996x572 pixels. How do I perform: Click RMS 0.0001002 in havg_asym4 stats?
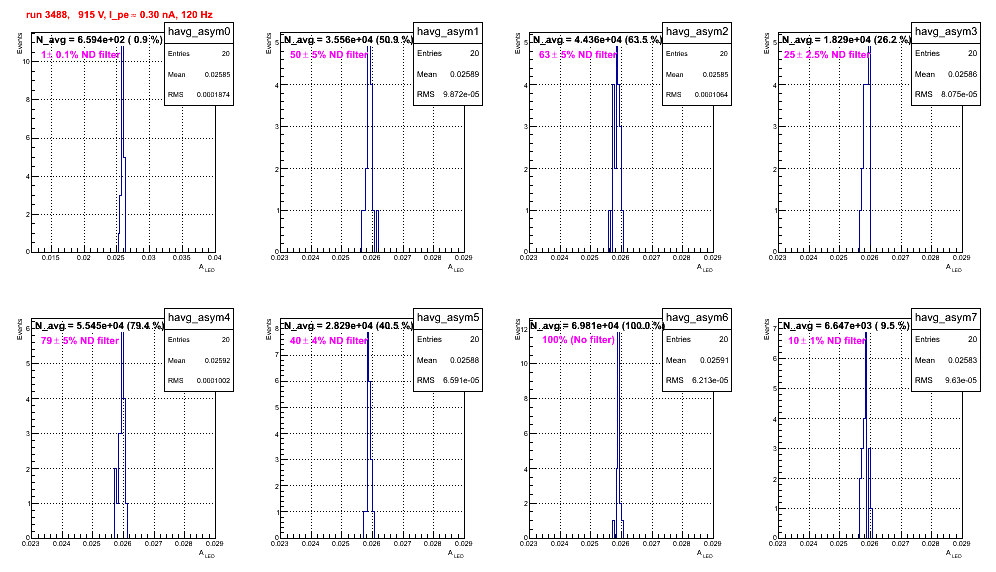coord(199,381)
